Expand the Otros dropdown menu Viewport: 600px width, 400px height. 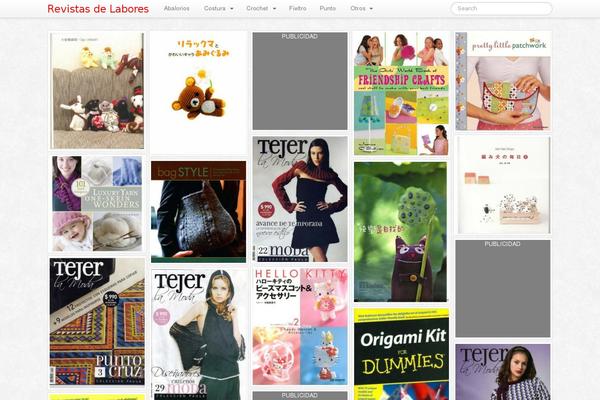361,8
